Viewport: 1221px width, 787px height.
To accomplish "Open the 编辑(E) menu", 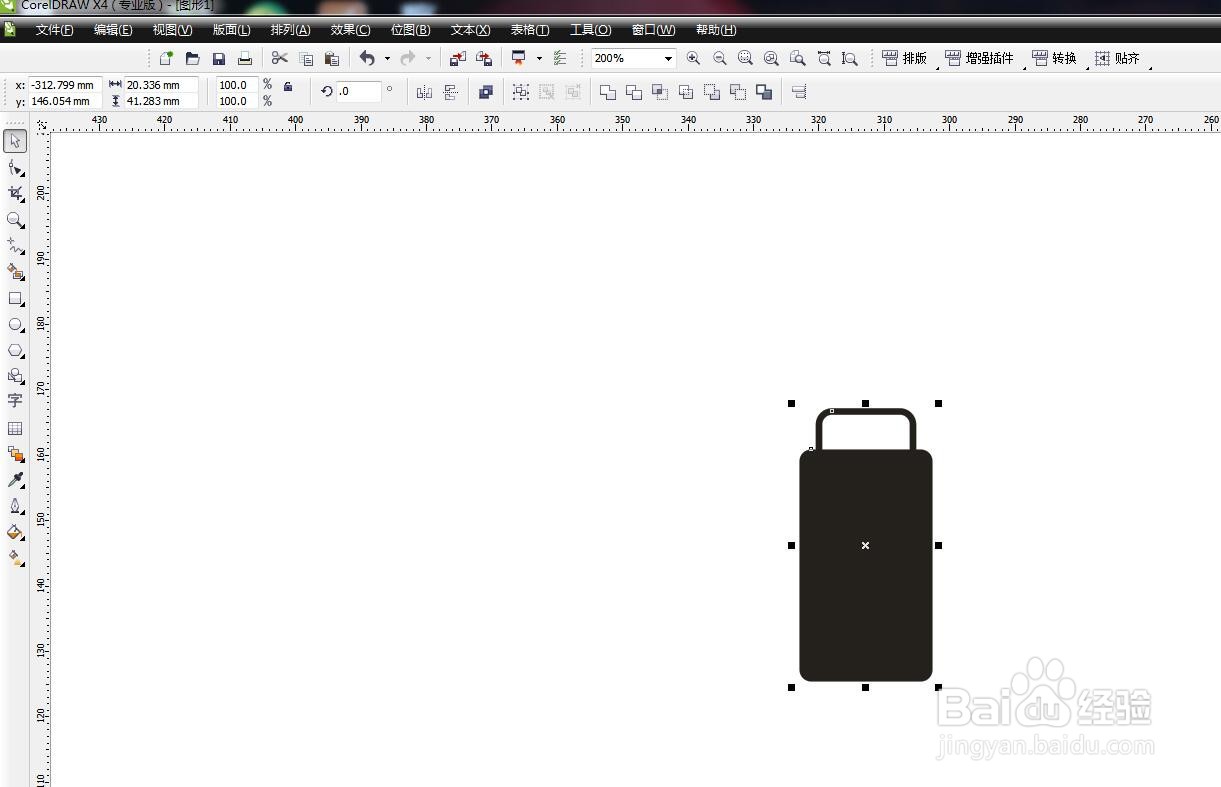I will coord(113,30).
